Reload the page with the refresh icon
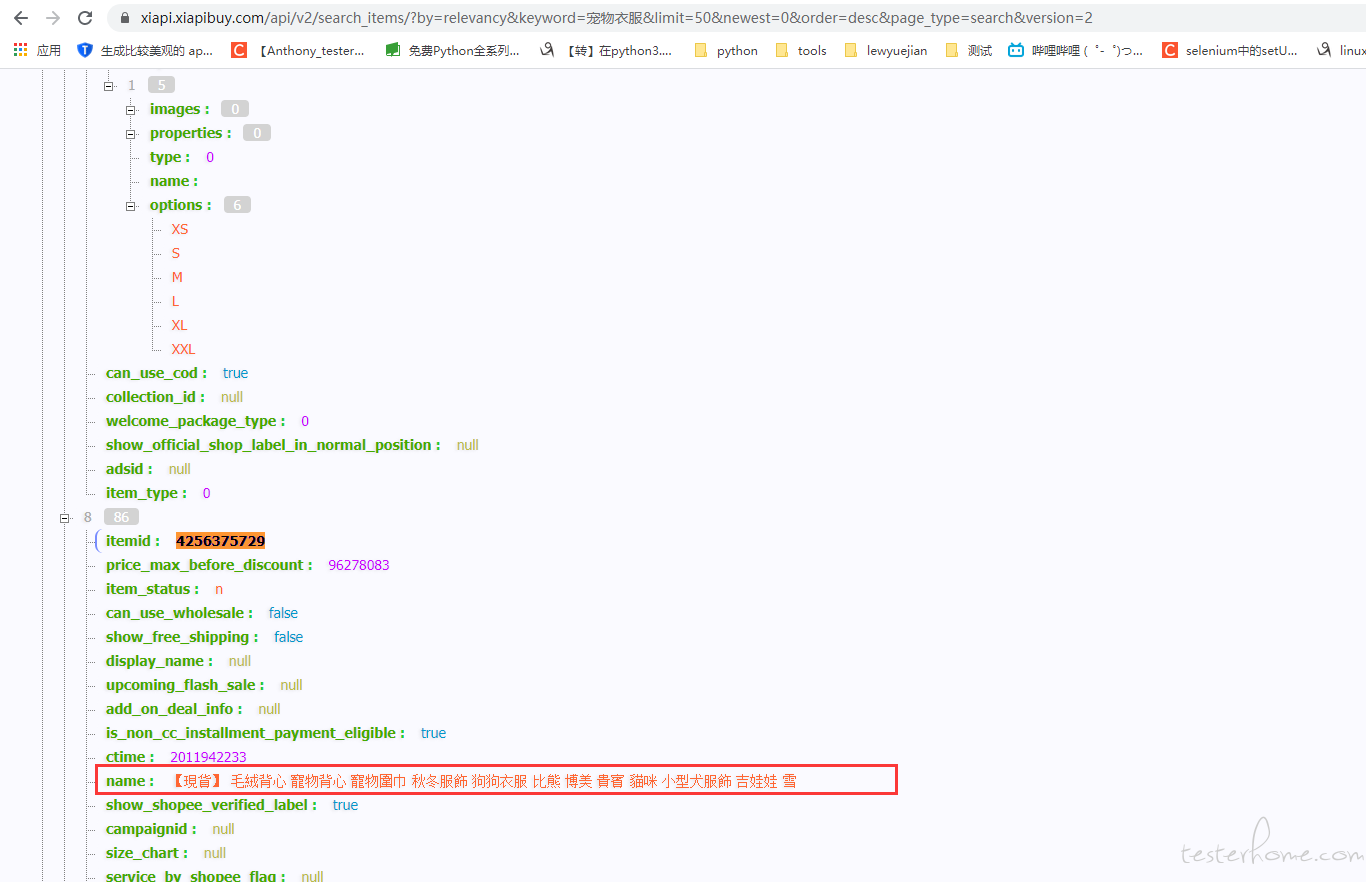Image resolution: width=1366 pixels, height=882 pixels. coord(85,18)
